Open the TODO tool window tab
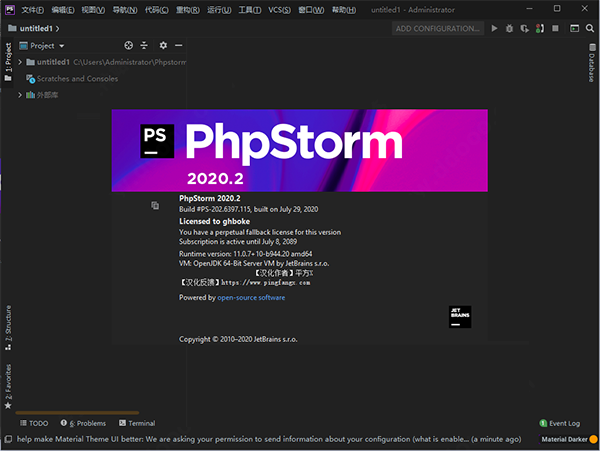 [34, 423]
